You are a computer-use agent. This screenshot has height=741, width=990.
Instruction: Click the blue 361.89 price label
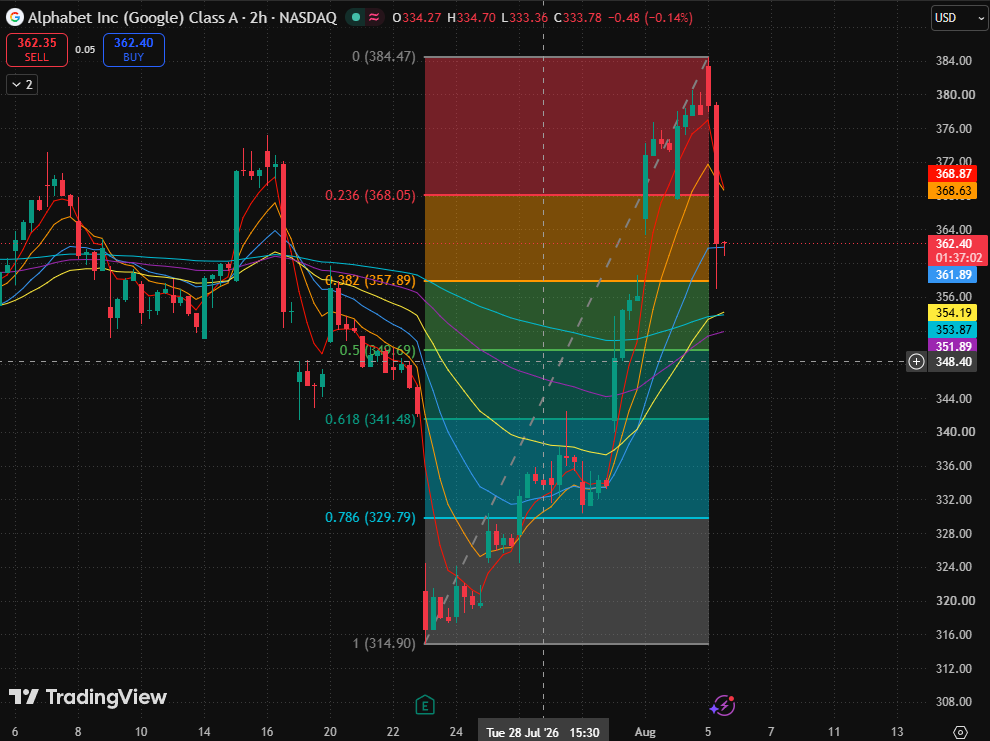(953, 275)
